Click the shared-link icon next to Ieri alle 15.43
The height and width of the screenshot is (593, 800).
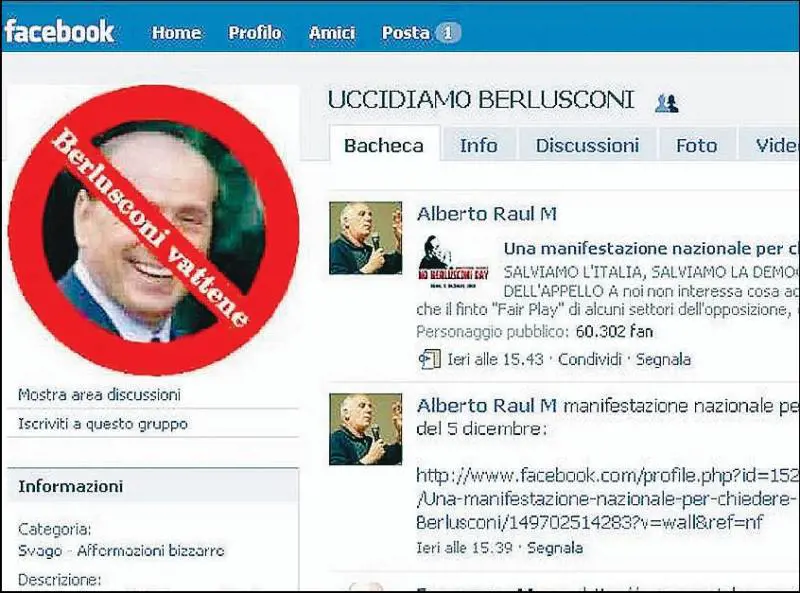pos(429,359)
